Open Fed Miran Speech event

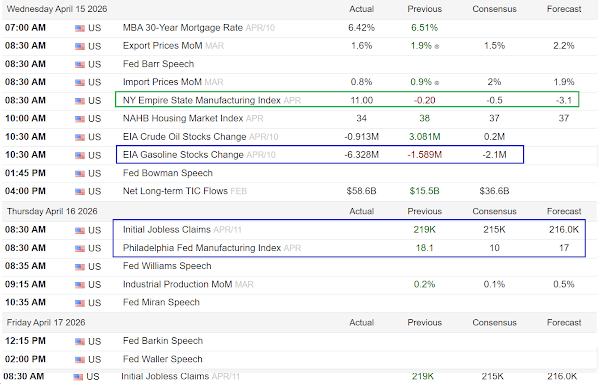tap(161, 302)
